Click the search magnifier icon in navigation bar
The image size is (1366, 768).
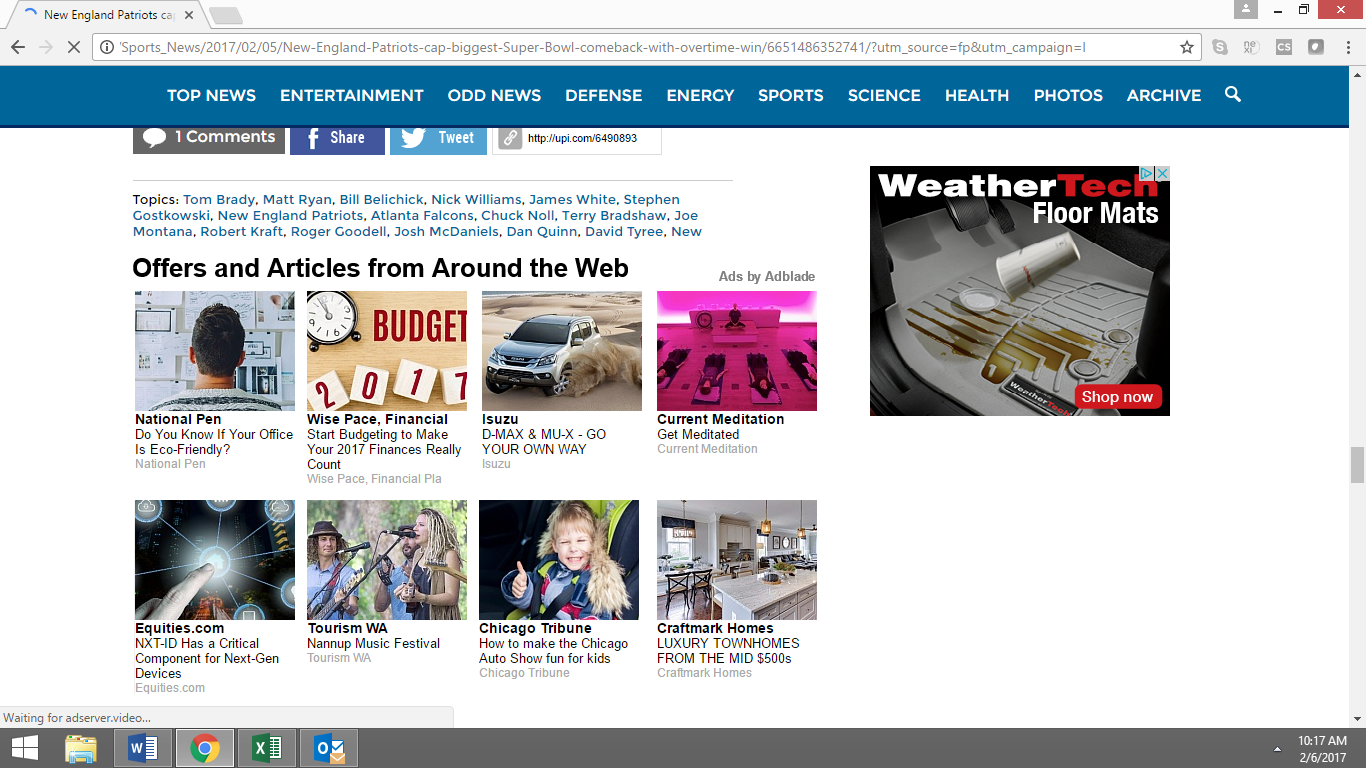point(1233,94)
